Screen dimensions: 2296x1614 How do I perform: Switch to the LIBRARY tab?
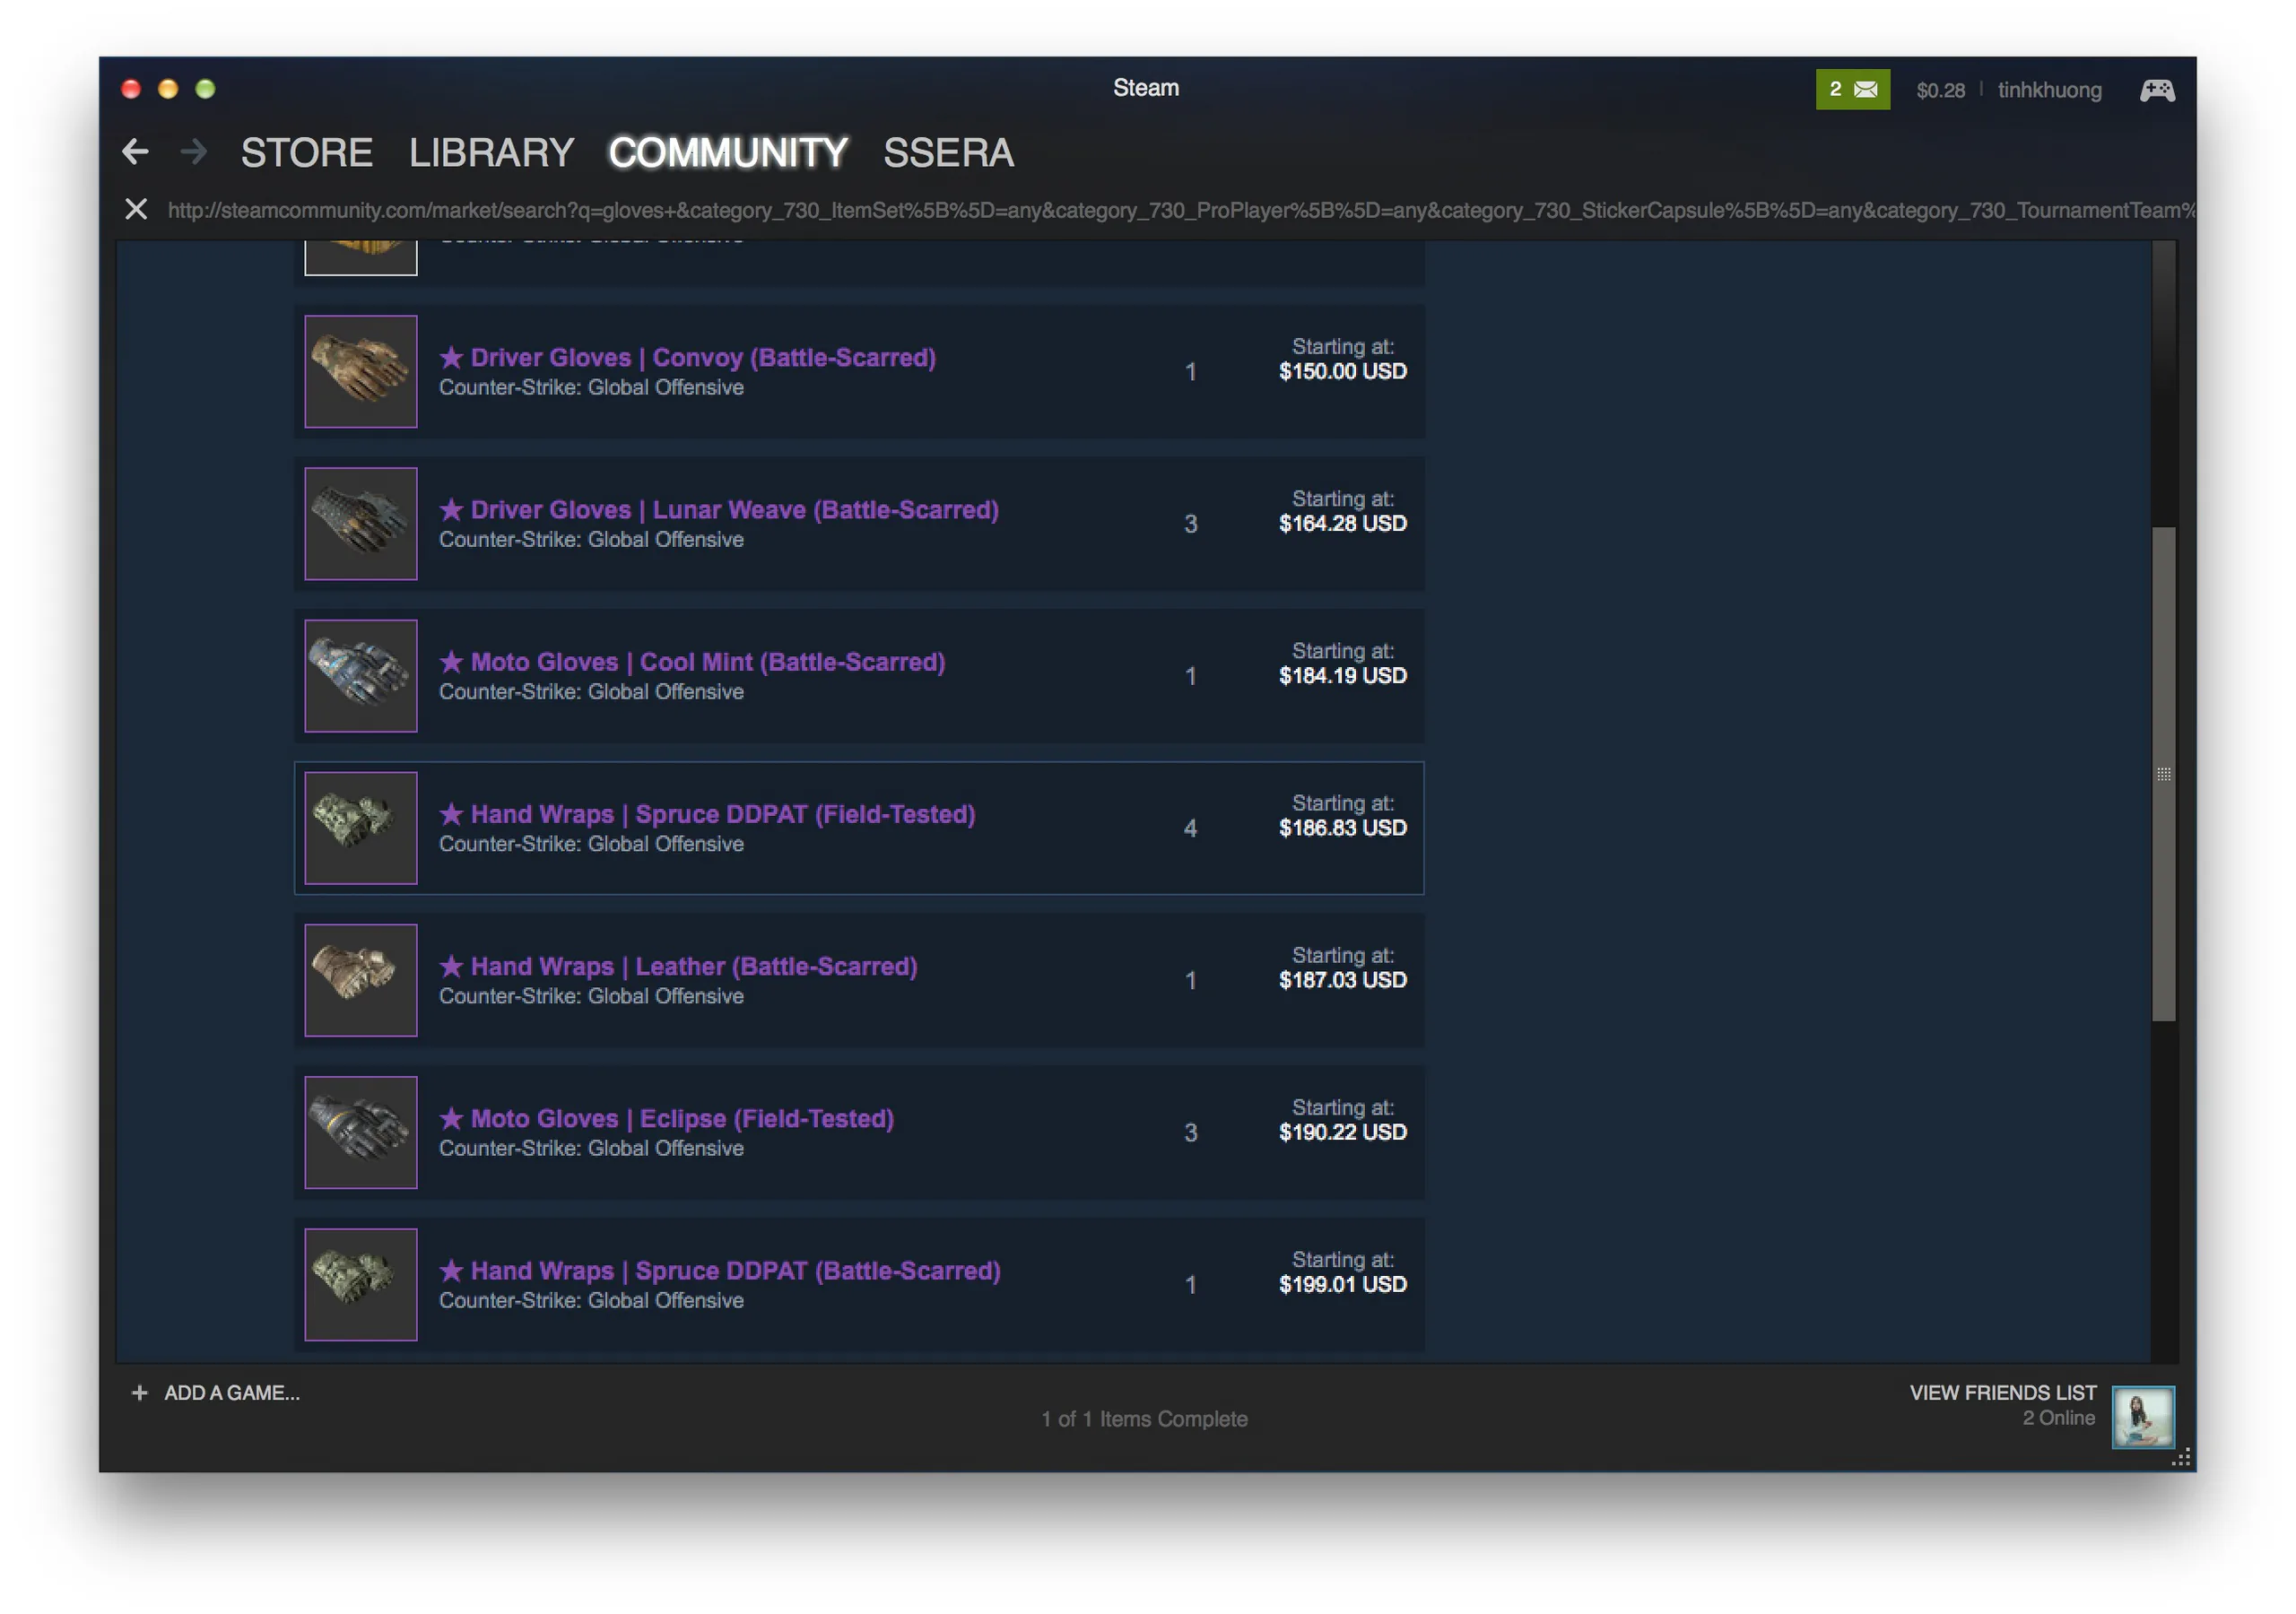(x=491, y=153)
